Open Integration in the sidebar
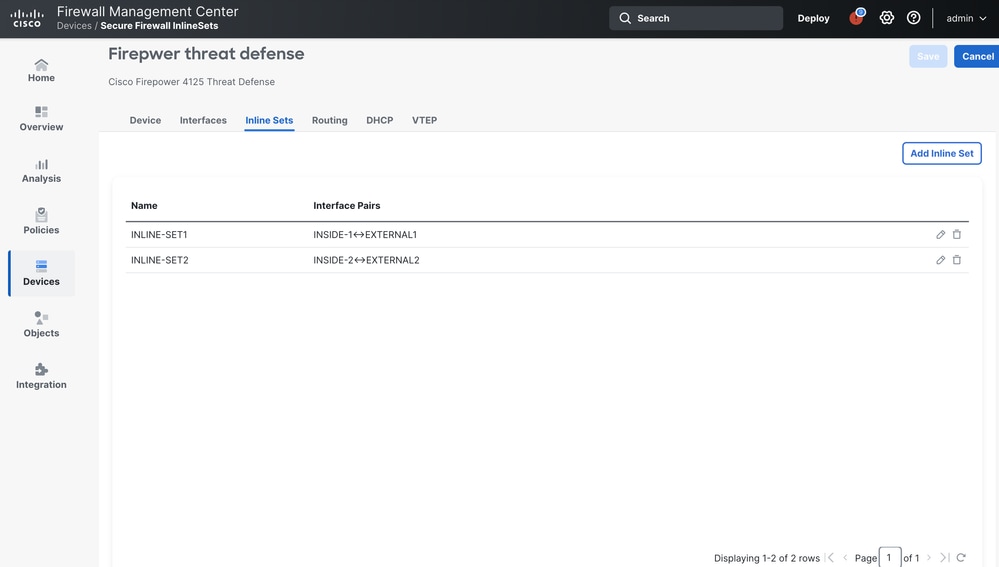This screenshot has width=999, height=567. click(41, 377)
